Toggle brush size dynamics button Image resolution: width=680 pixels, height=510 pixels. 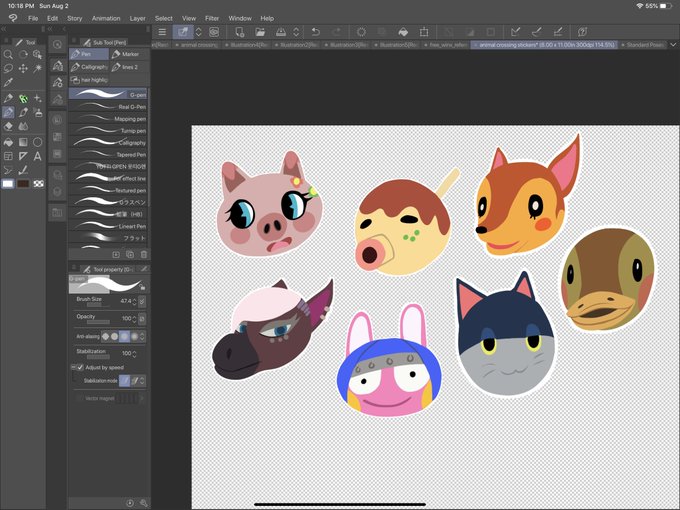point(142,301)
